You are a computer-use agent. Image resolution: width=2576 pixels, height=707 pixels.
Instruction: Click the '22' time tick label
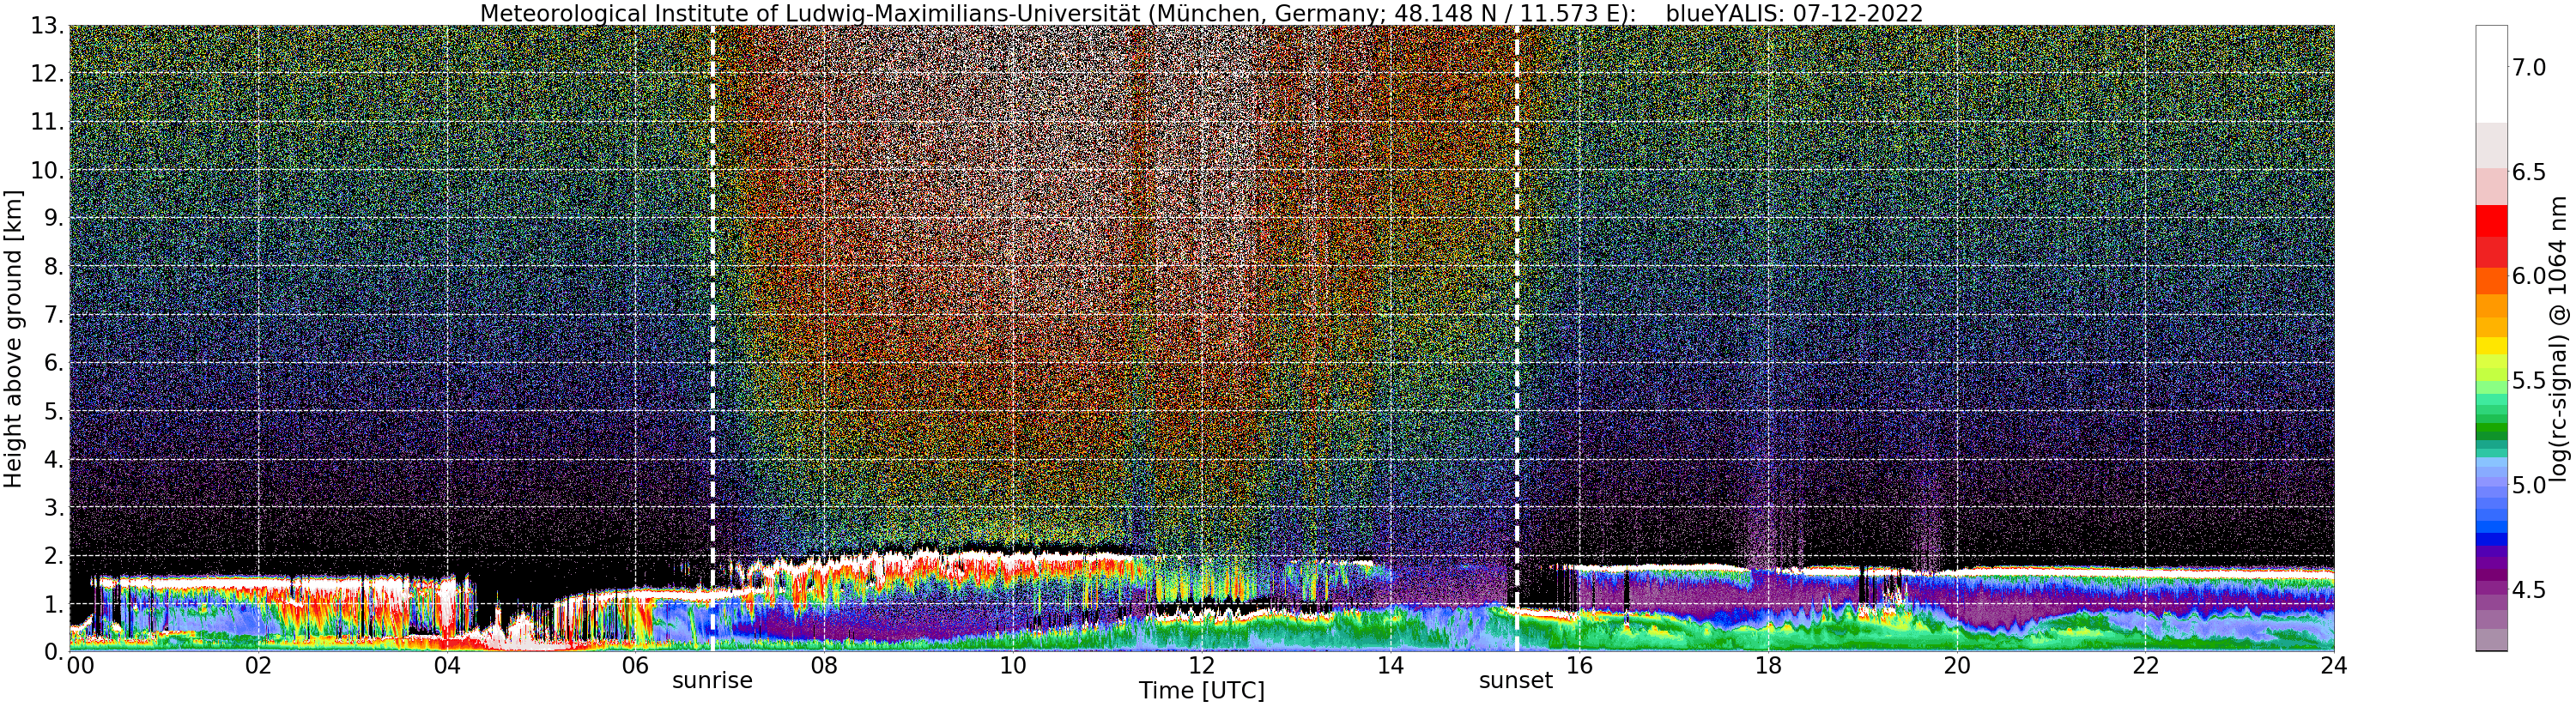tap(2145, 666)
